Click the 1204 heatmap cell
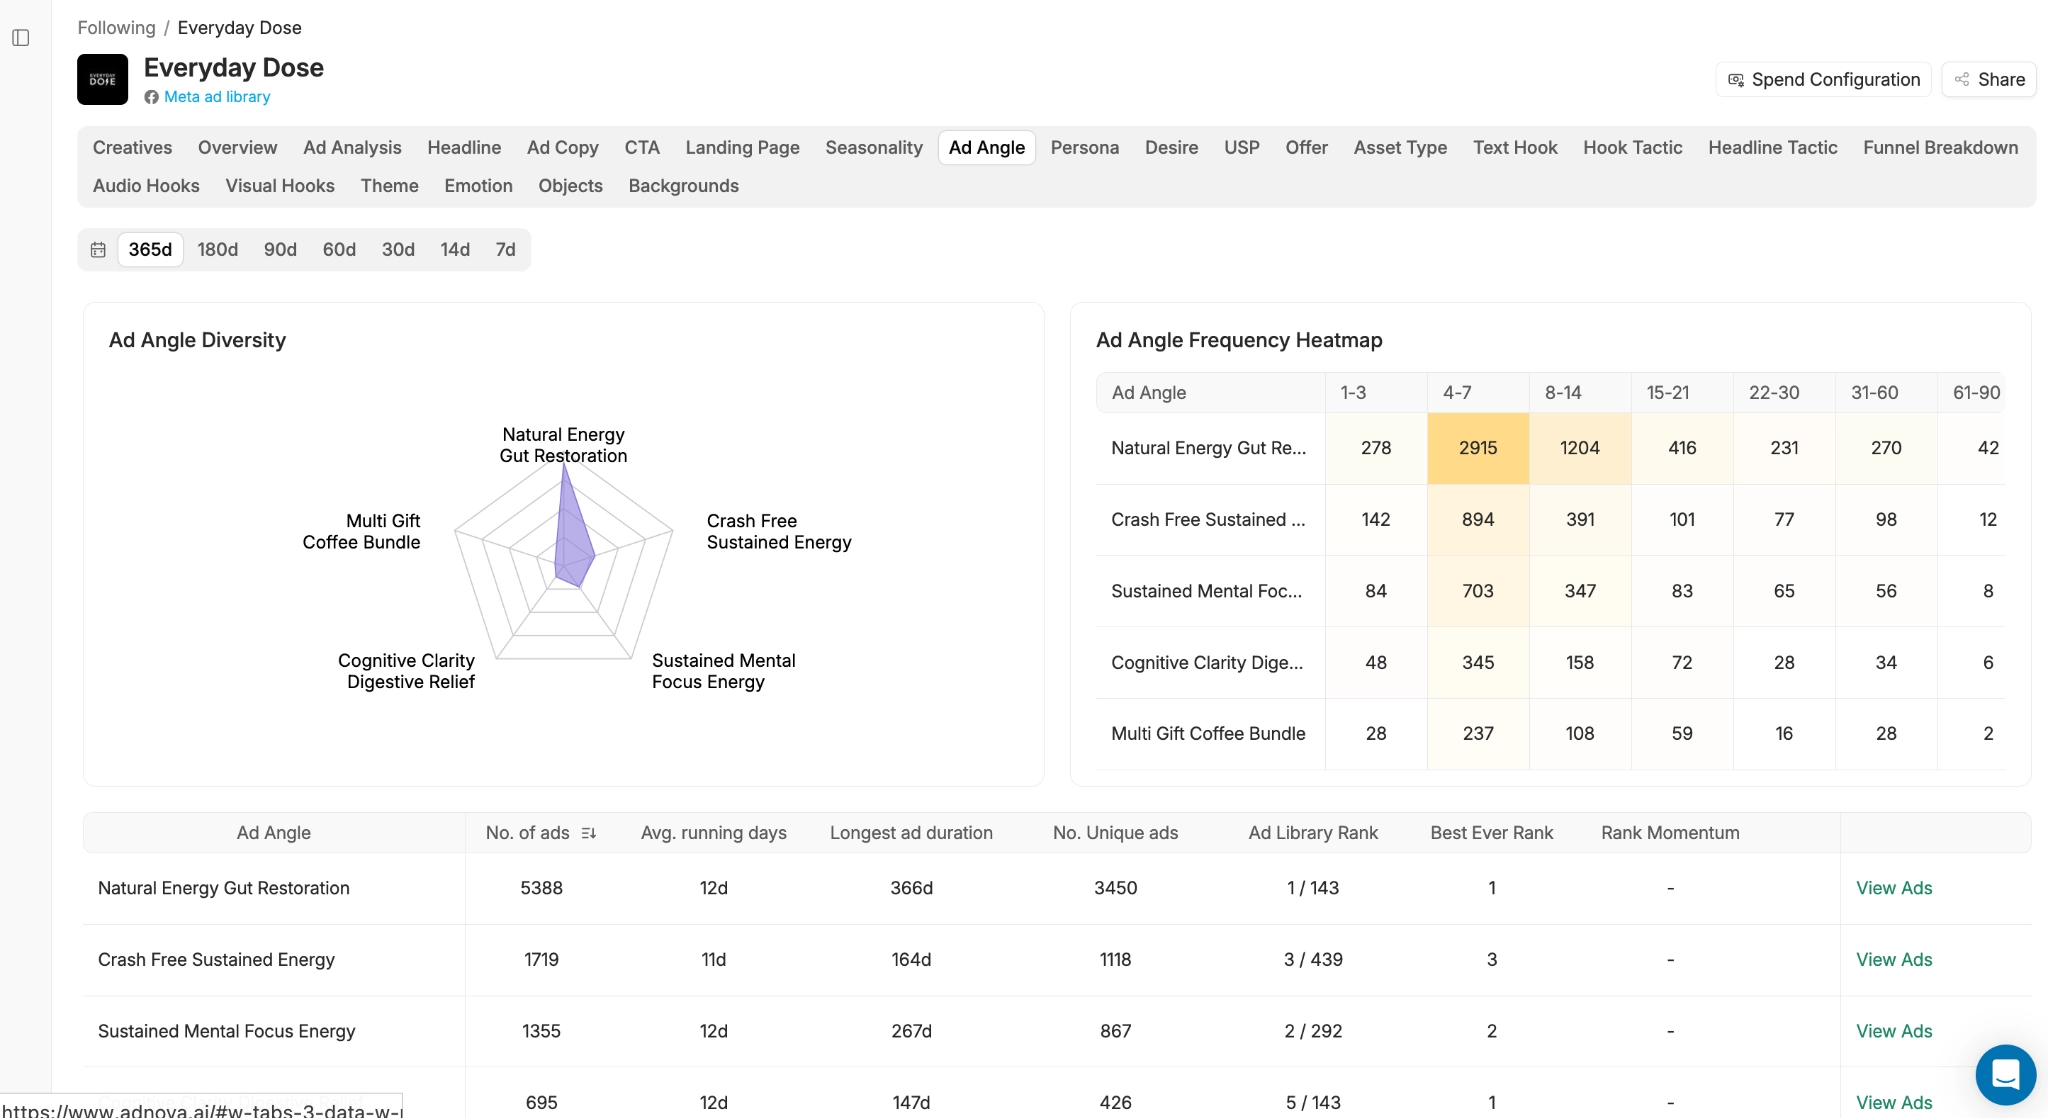Screen dimensions: 2048x1118 [x=1580, y=448]
